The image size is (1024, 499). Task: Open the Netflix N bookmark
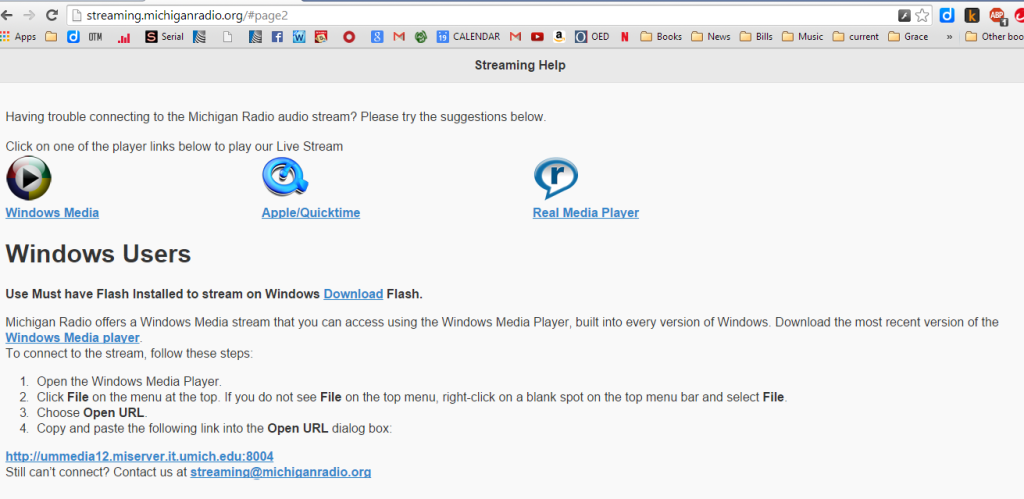click(624, 37)
